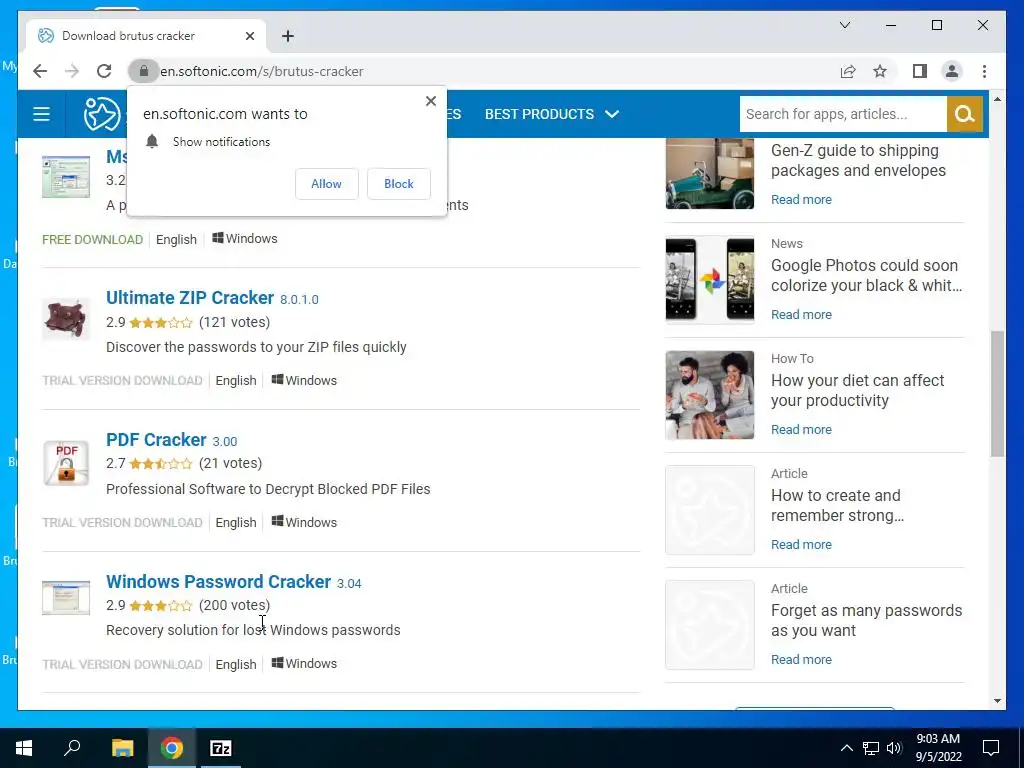
Task: Open the tab search chevron in title bar
Action: (x=845, y=25)
